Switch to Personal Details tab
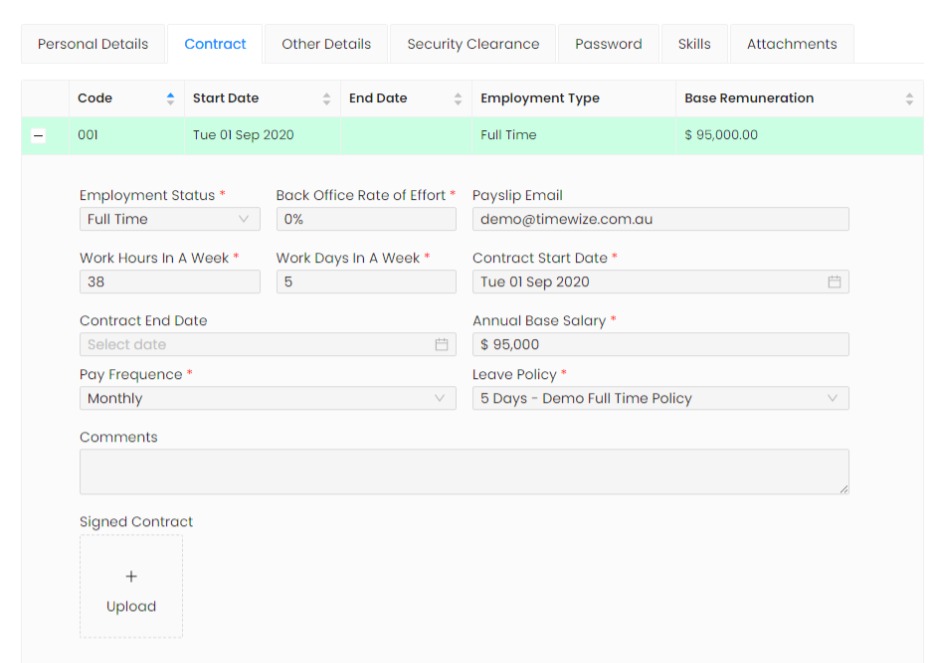Screen dimensions: 936x663 click(x=93, y=45)
